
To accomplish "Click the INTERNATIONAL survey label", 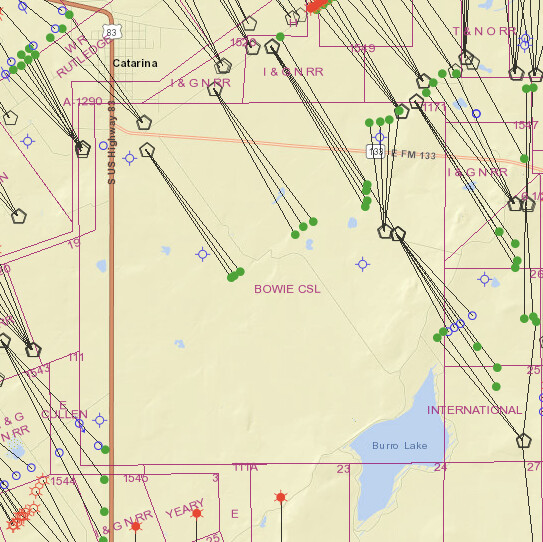I will coord(474,410).
